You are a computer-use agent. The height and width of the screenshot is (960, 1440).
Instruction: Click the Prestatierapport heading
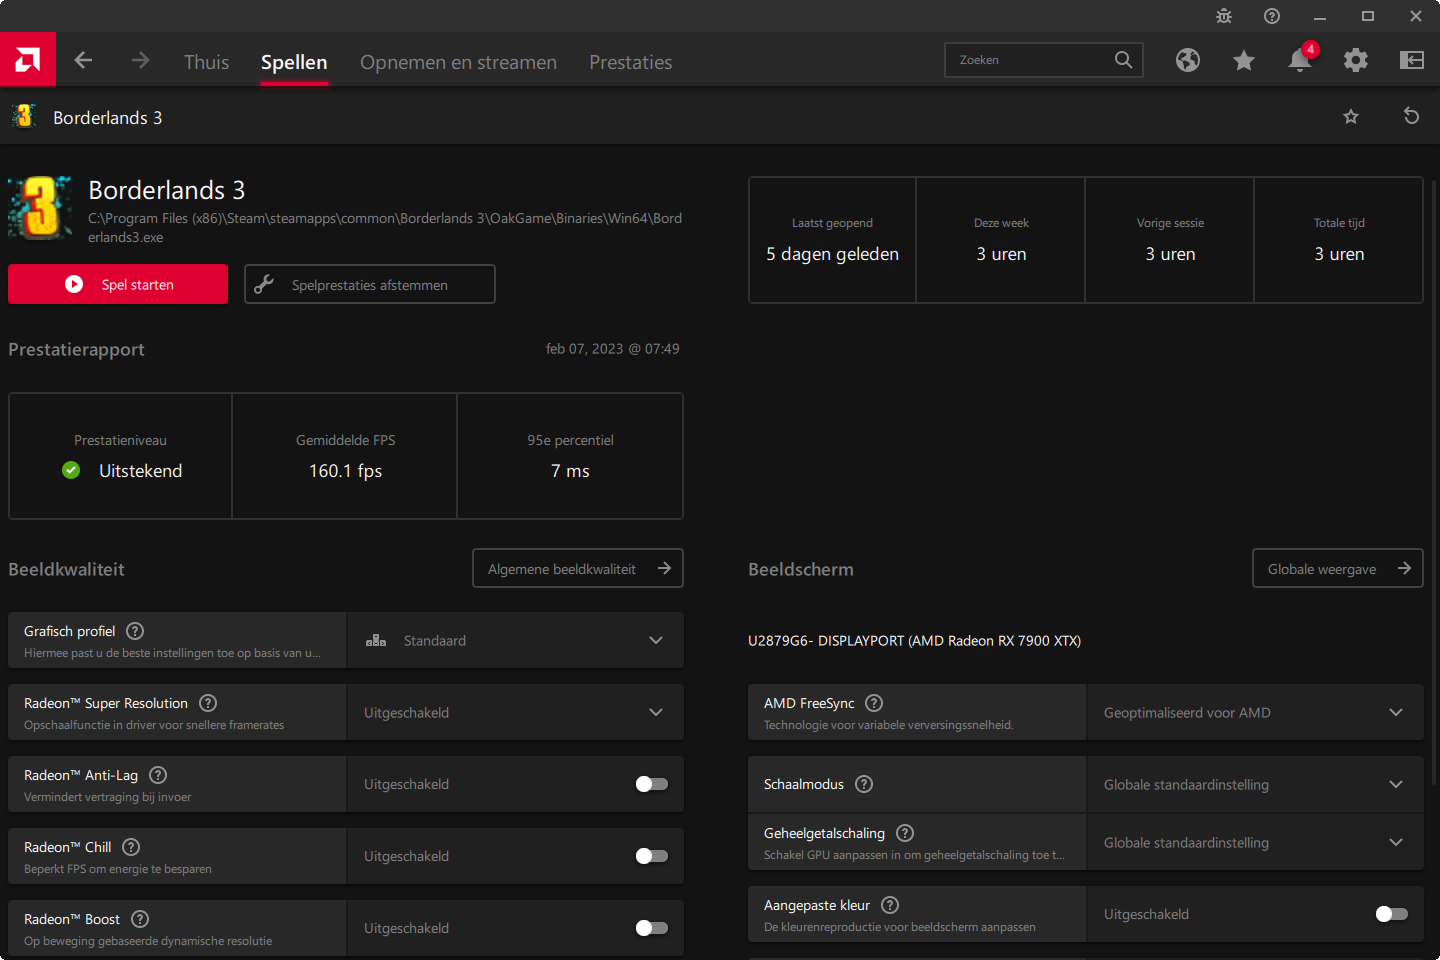tap(76, 350)
